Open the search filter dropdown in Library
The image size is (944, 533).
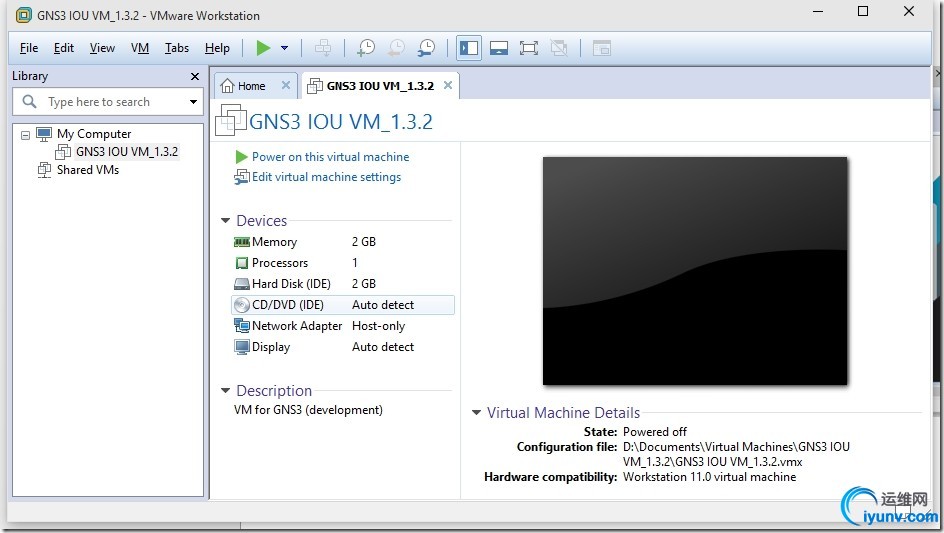[x=193, y=102]
